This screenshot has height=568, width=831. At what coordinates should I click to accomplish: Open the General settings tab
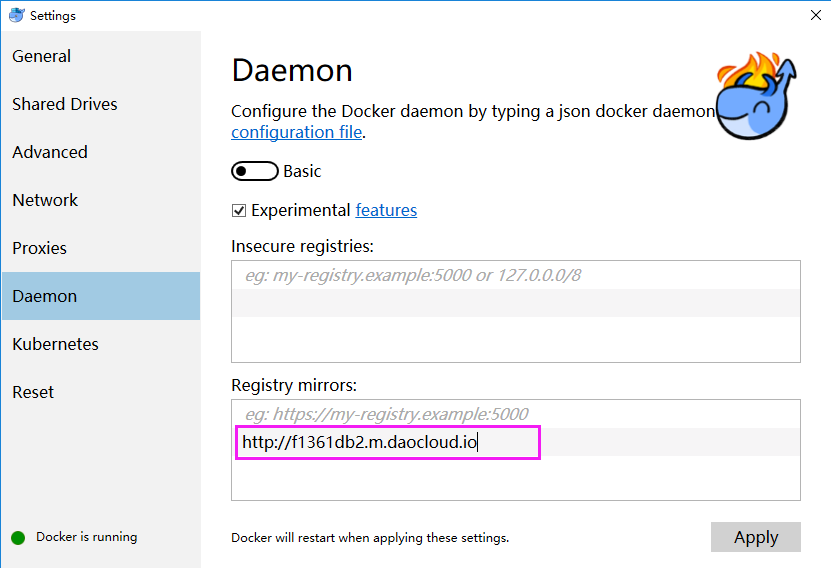click(42, 56)
